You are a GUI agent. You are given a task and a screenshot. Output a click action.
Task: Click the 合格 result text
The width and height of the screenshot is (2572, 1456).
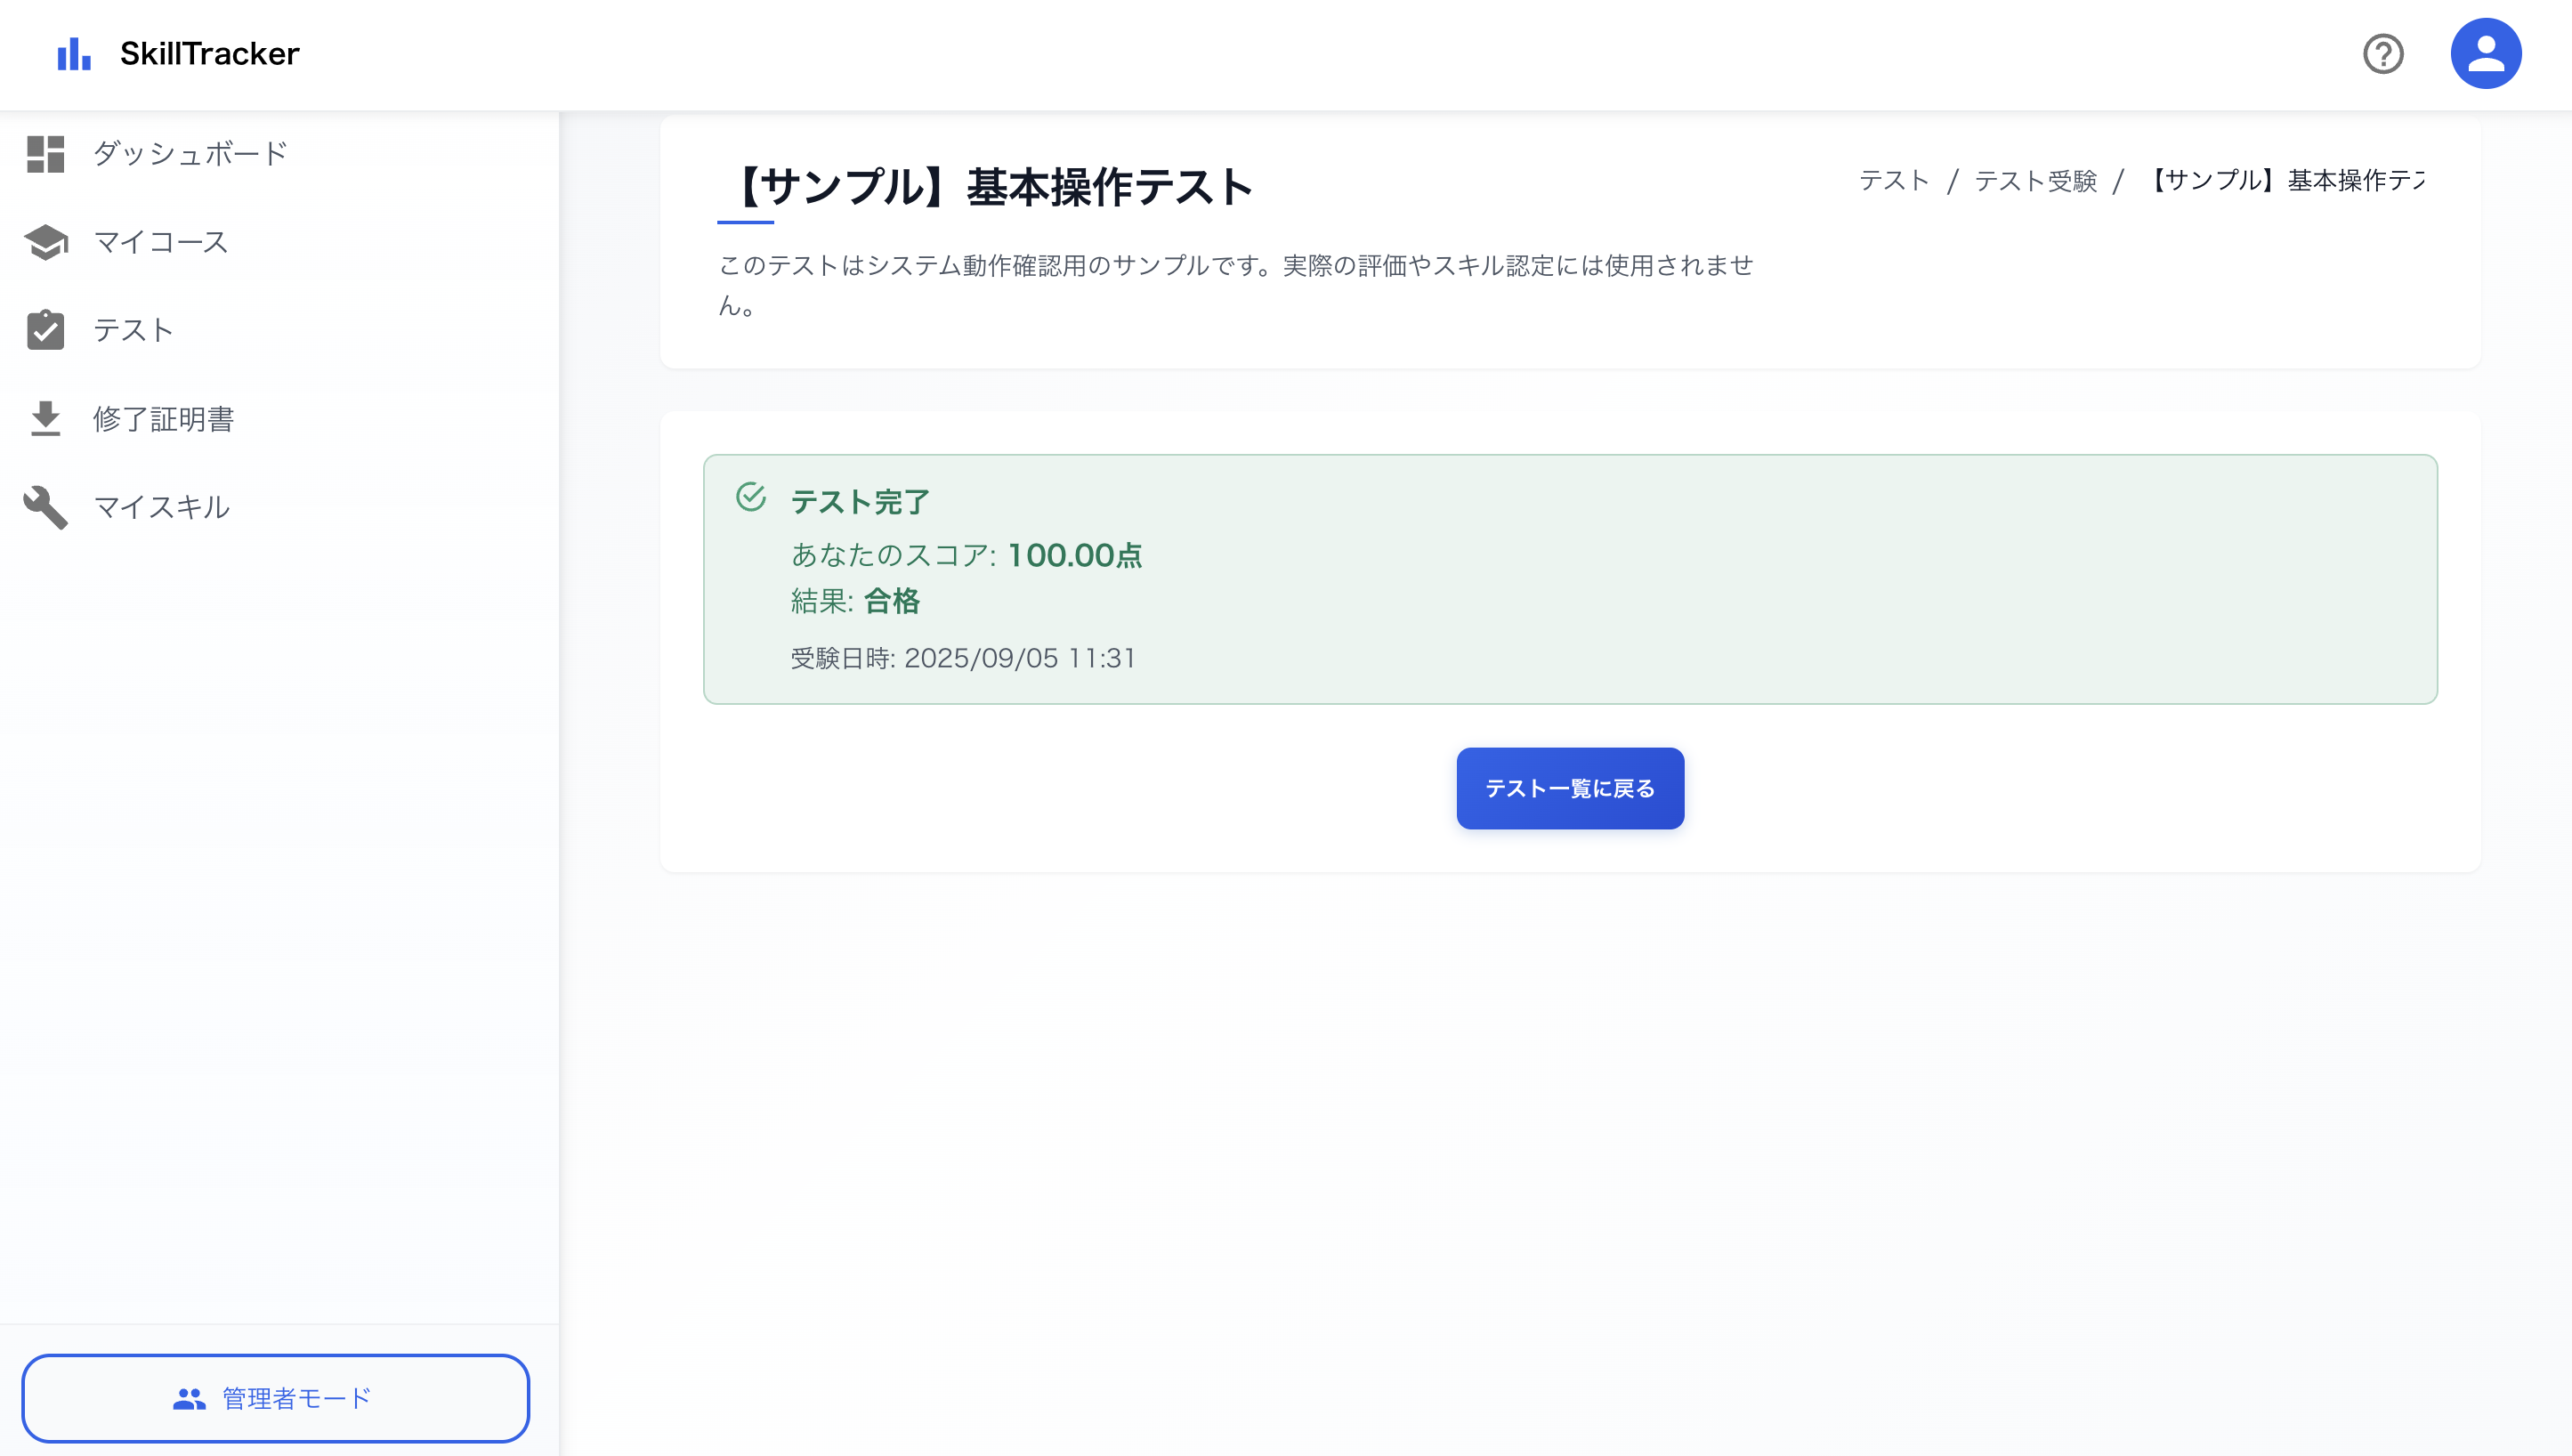pos(890,602)
